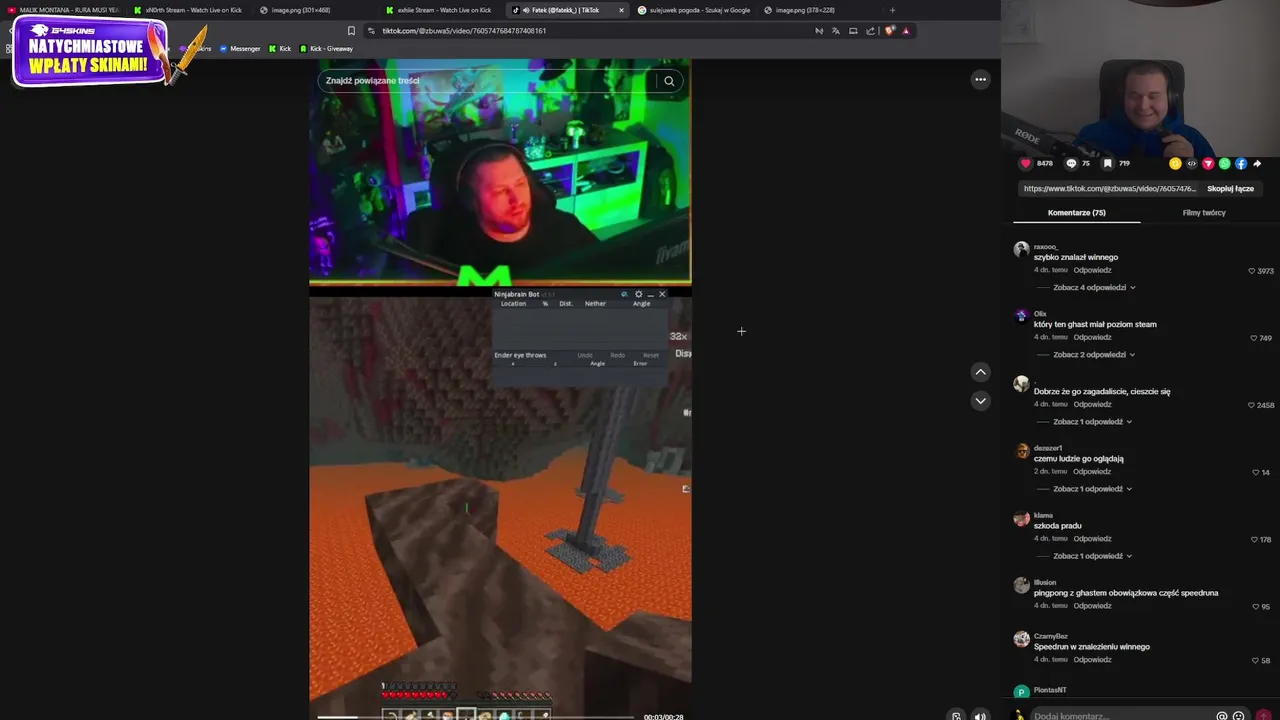Open comments via the speech bubble icon
Viewport: 1280px width, 720px height.
1071,163
